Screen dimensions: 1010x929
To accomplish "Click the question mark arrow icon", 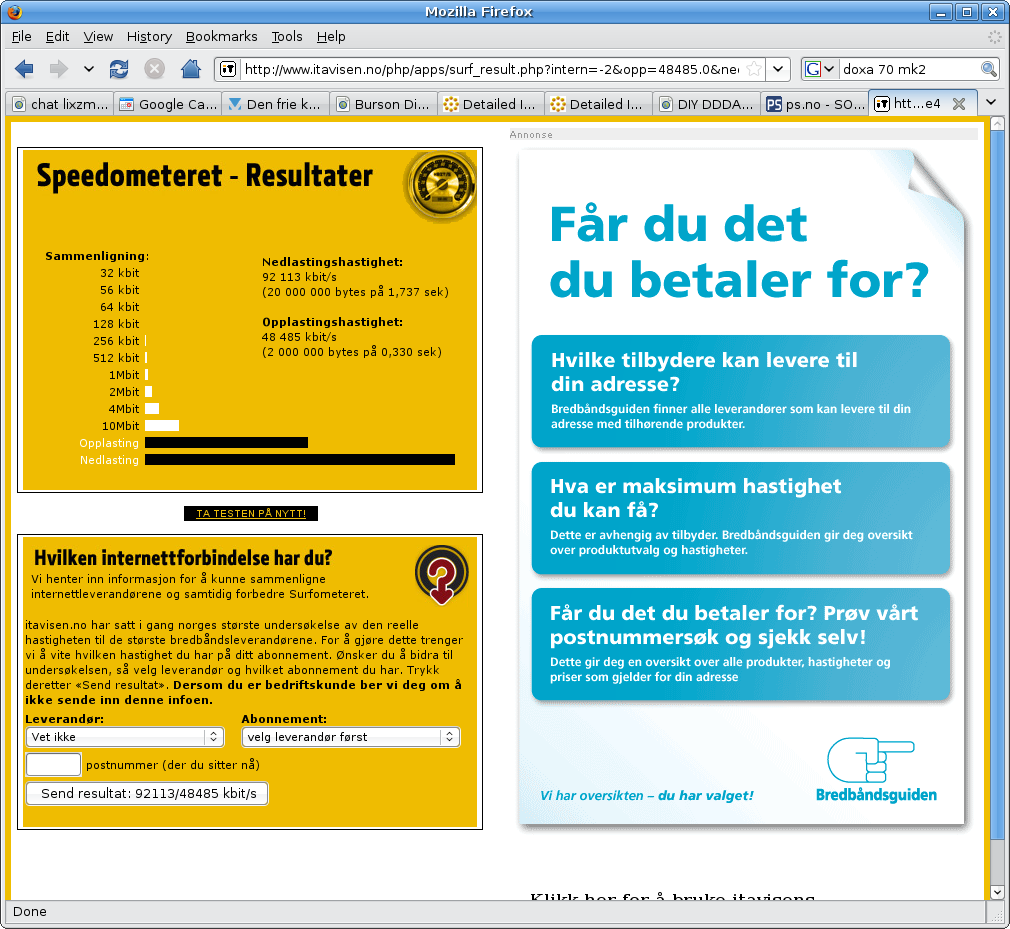I will click(x=441, y=575).
